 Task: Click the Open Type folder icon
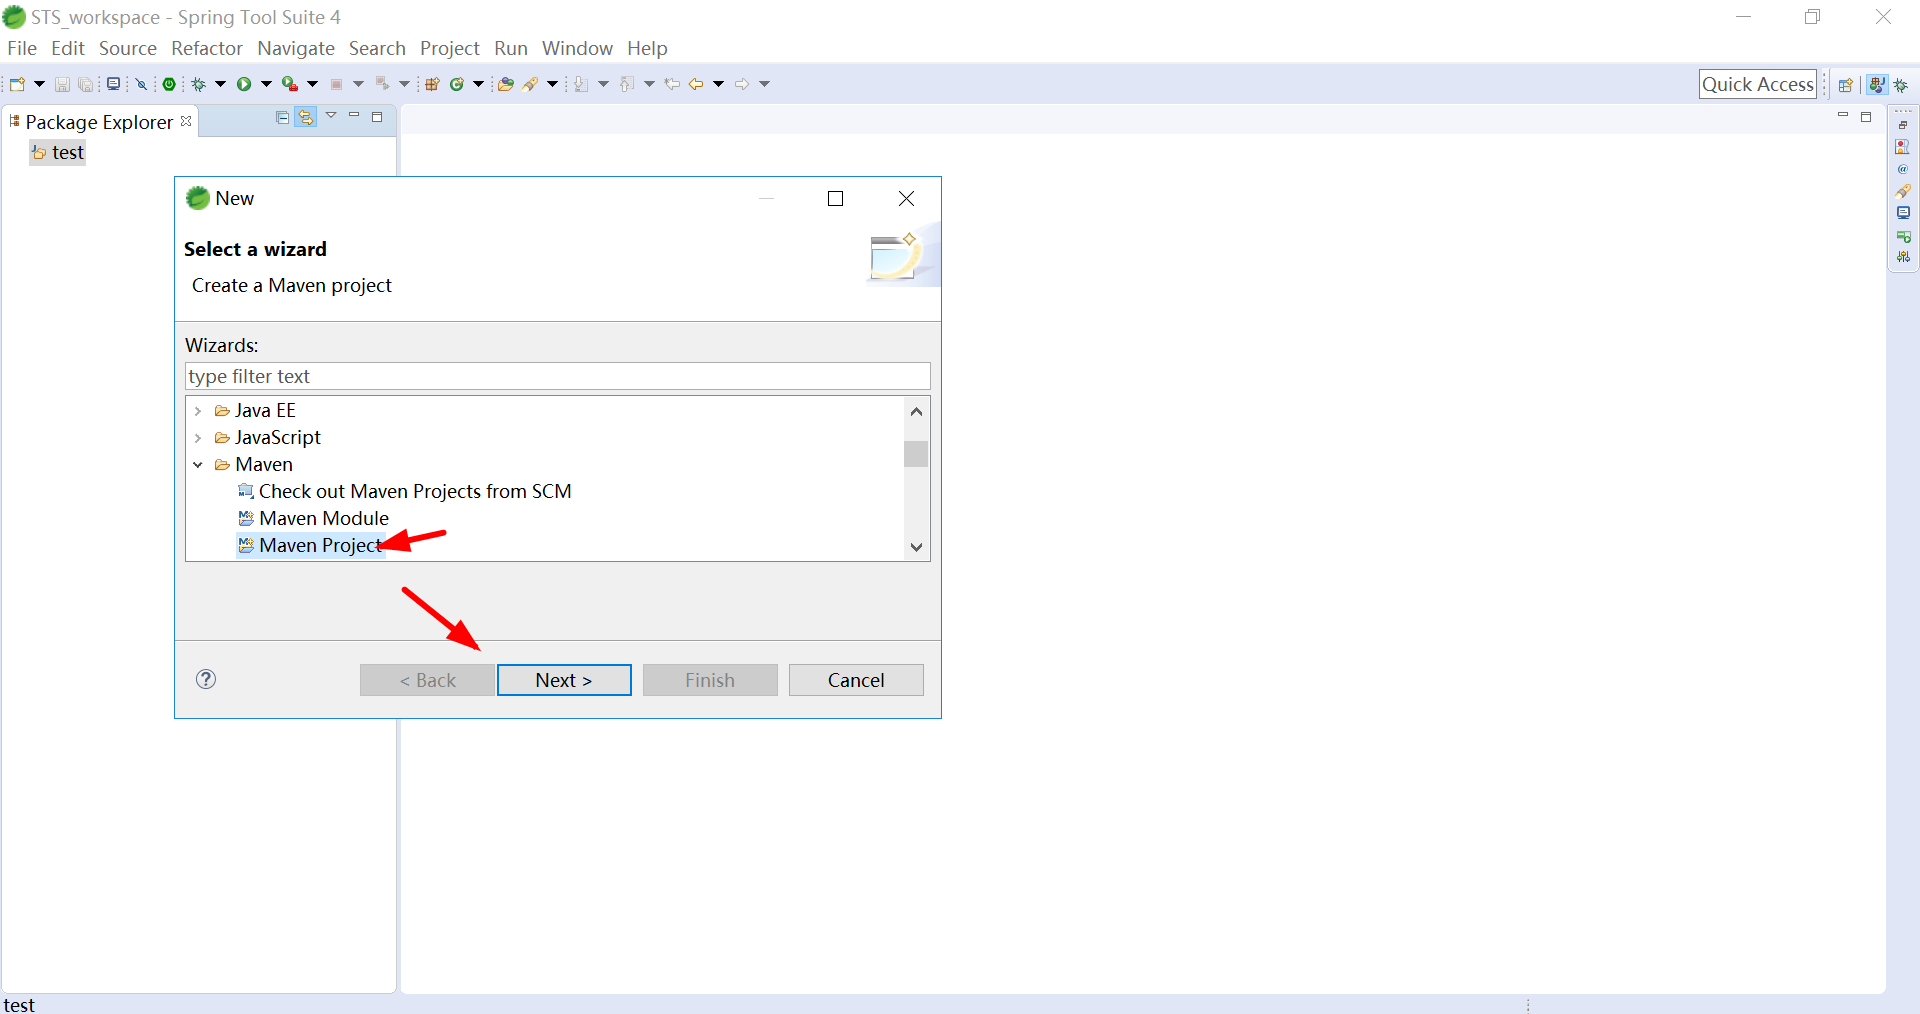click(x=506, y=84)
